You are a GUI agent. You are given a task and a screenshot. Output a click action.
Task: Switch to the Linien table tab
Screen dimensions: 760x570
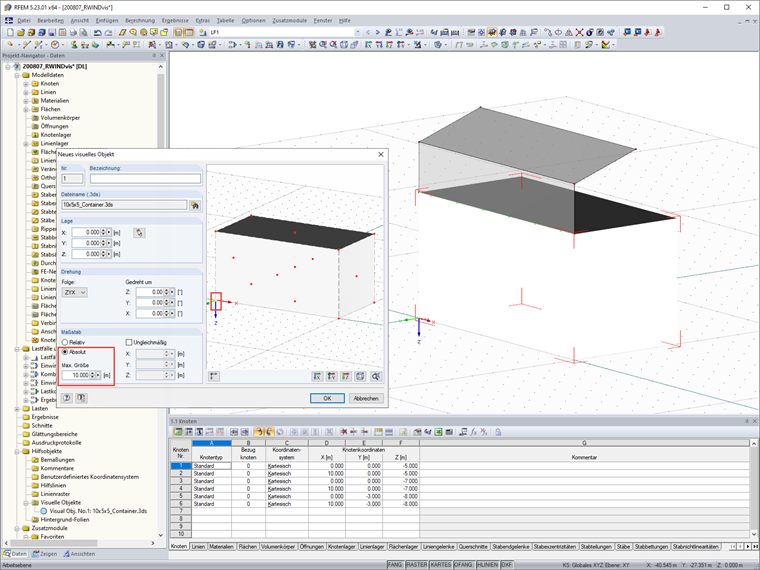pos(198,547)
